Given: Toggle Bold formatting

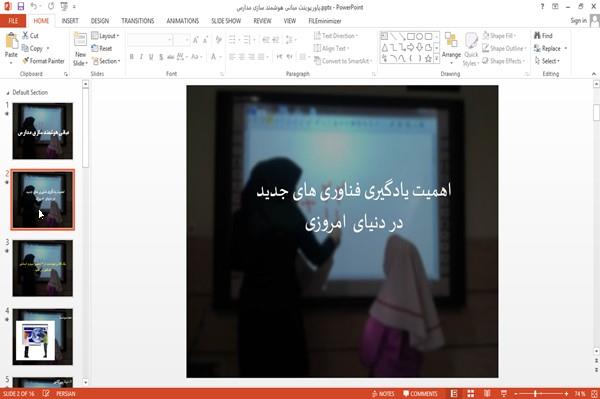Looking at the screenshot, I should [x=132, y=57].
